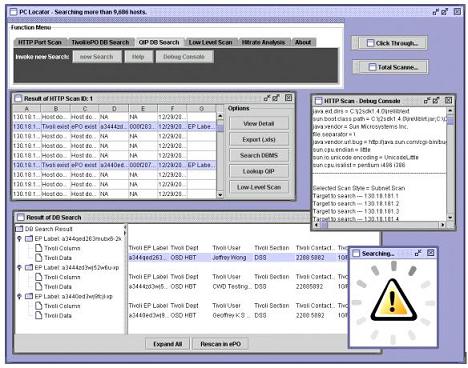Image resolution: width=468 pixels, height=368 pixels.
Task: Collapse EP Label a344qed263 tree node
Action: (x=19, y=239)
